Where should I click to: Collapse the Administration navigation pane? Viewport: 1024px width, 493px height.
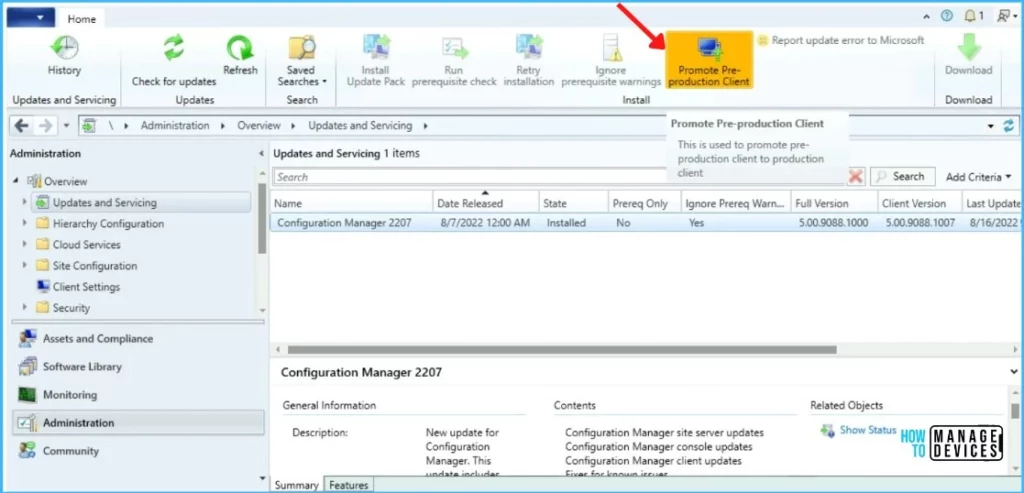261,154
